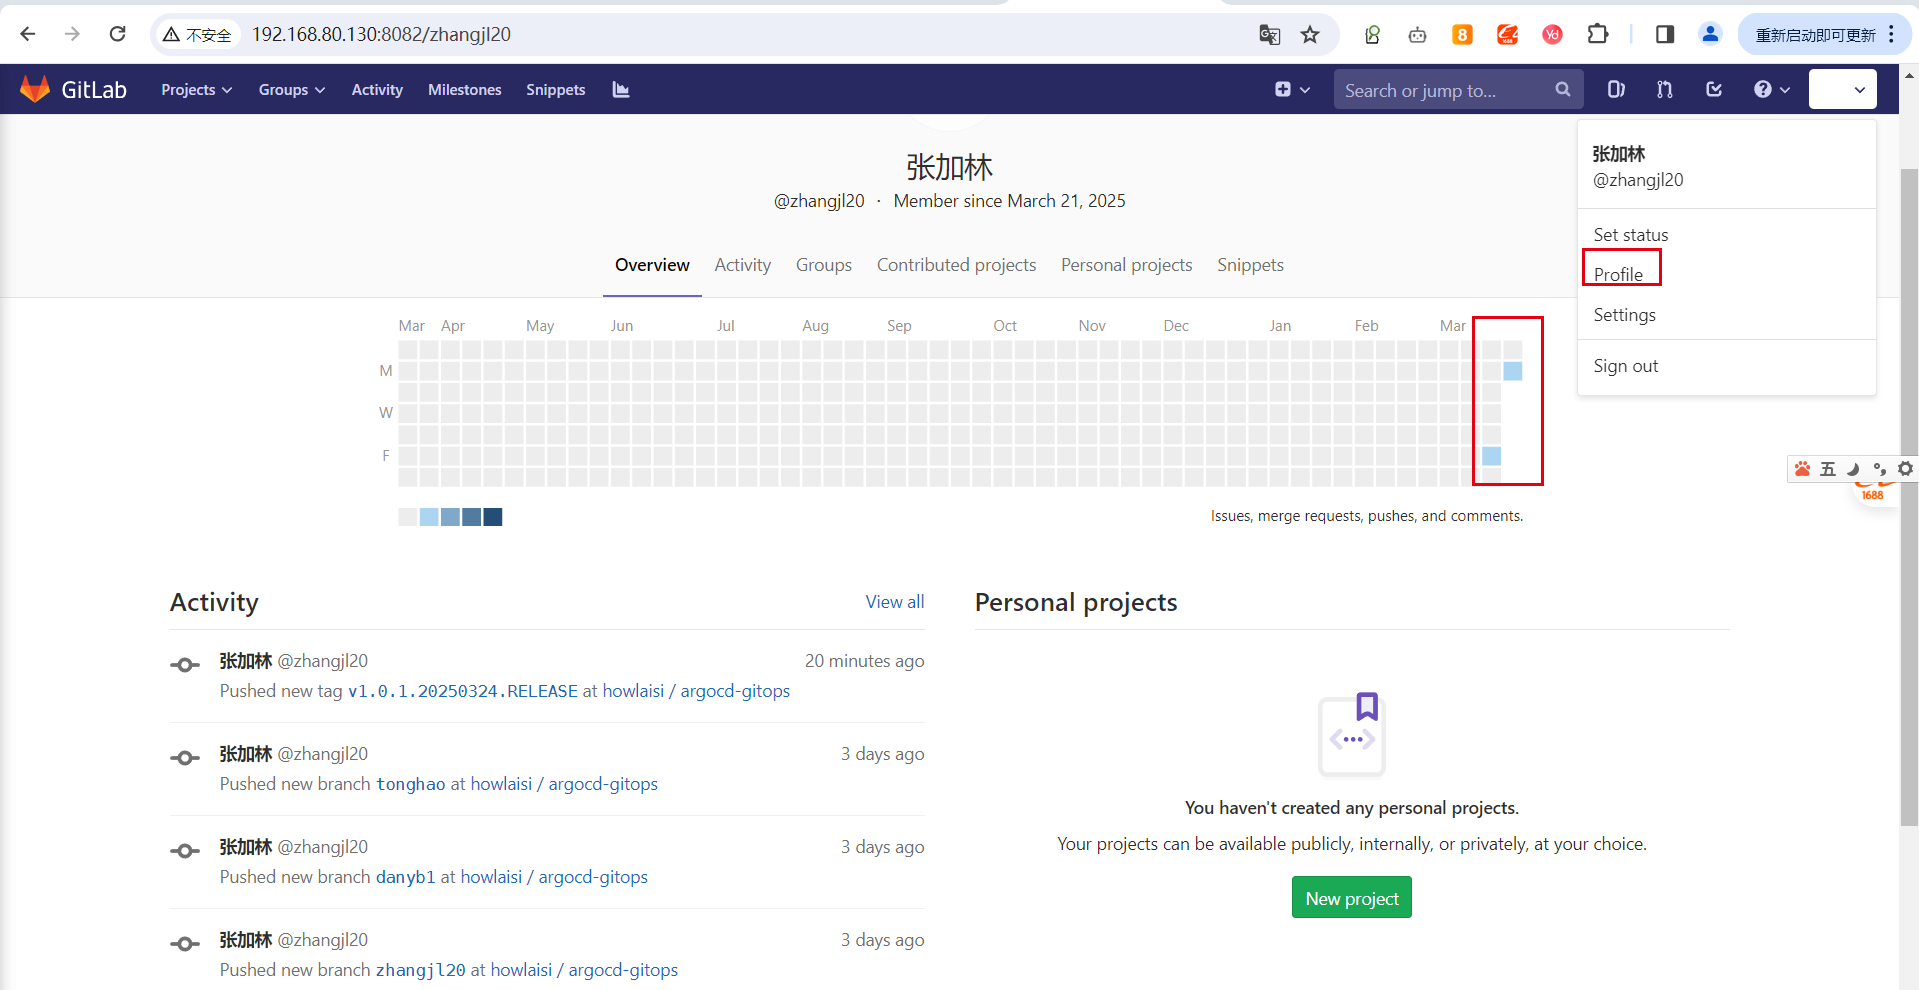Open the Issues icon in navbar
Image resolution: width=1919 pixels, height=990 pixels.
tap(1615, 90)
